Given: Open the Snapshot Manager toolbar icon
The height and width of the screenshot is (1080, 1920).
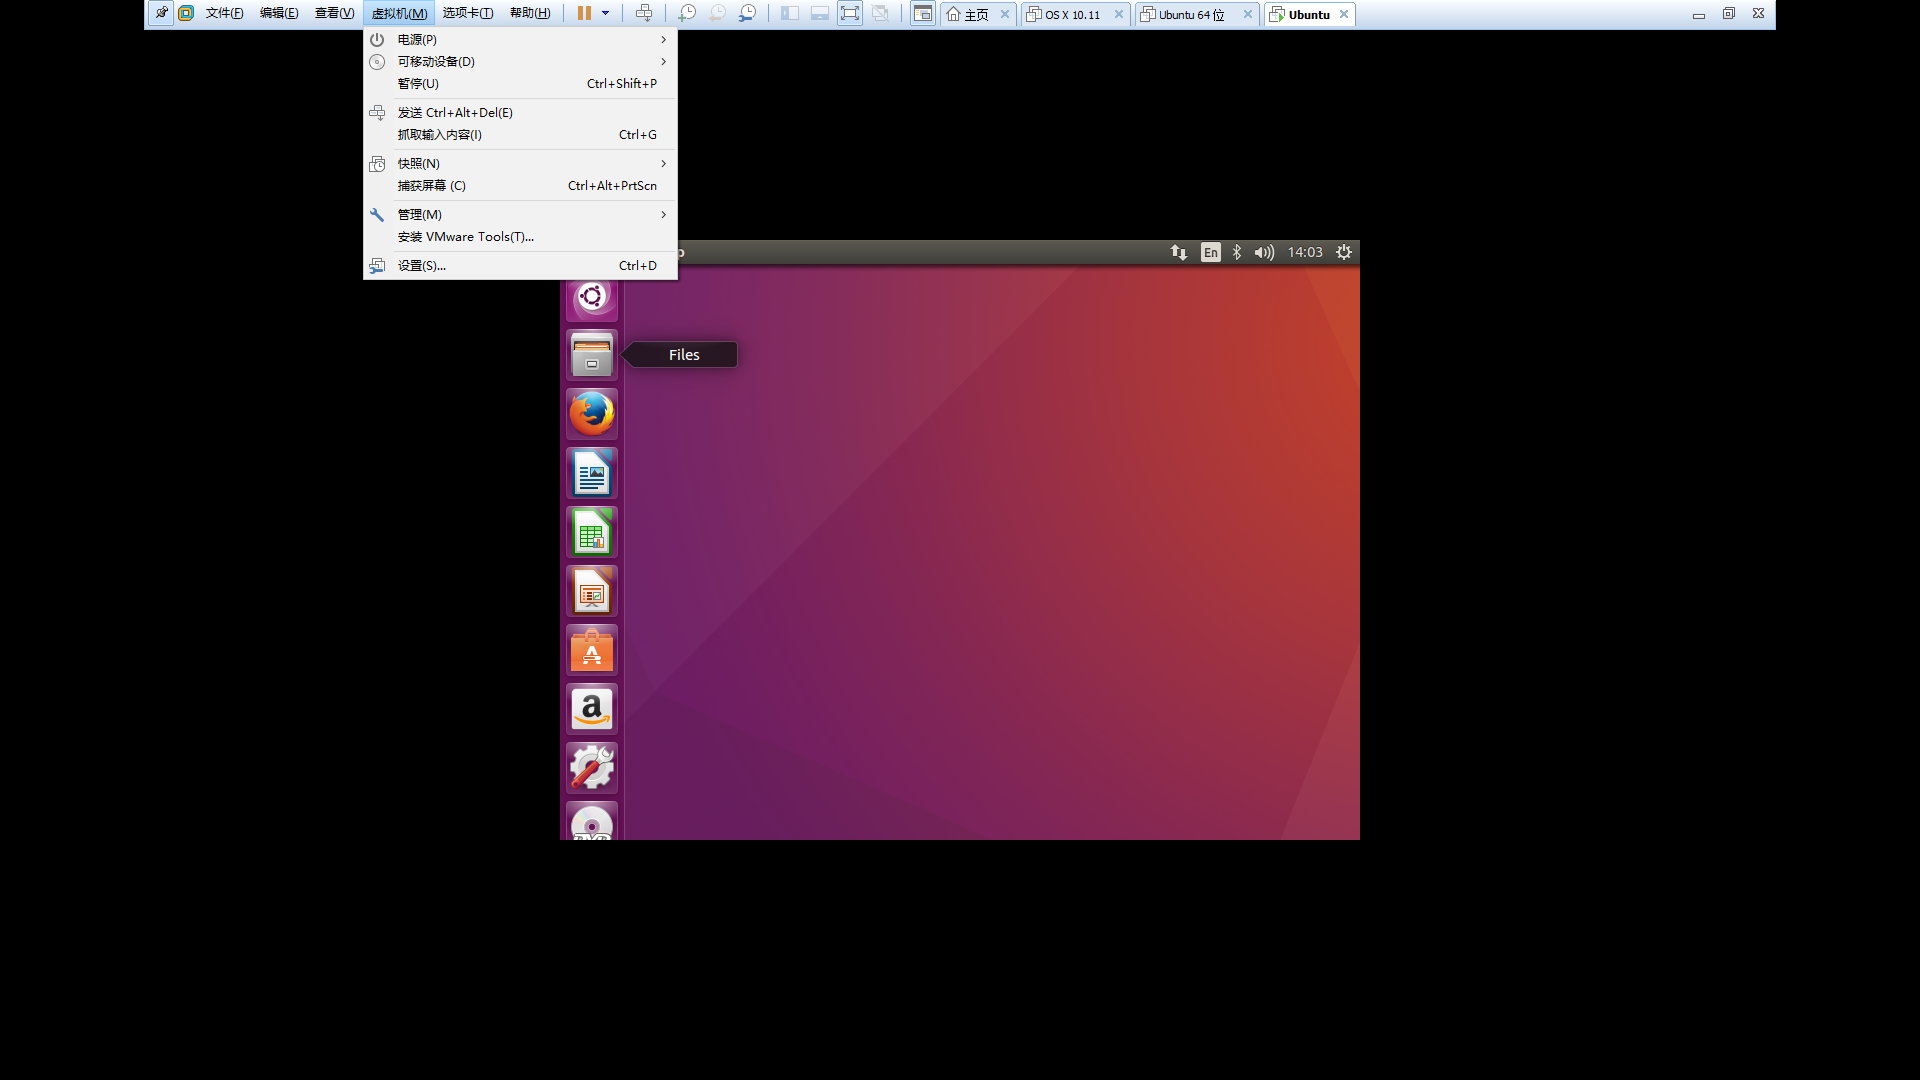Looking at the screenshot, I should click(x=747, y=13).
